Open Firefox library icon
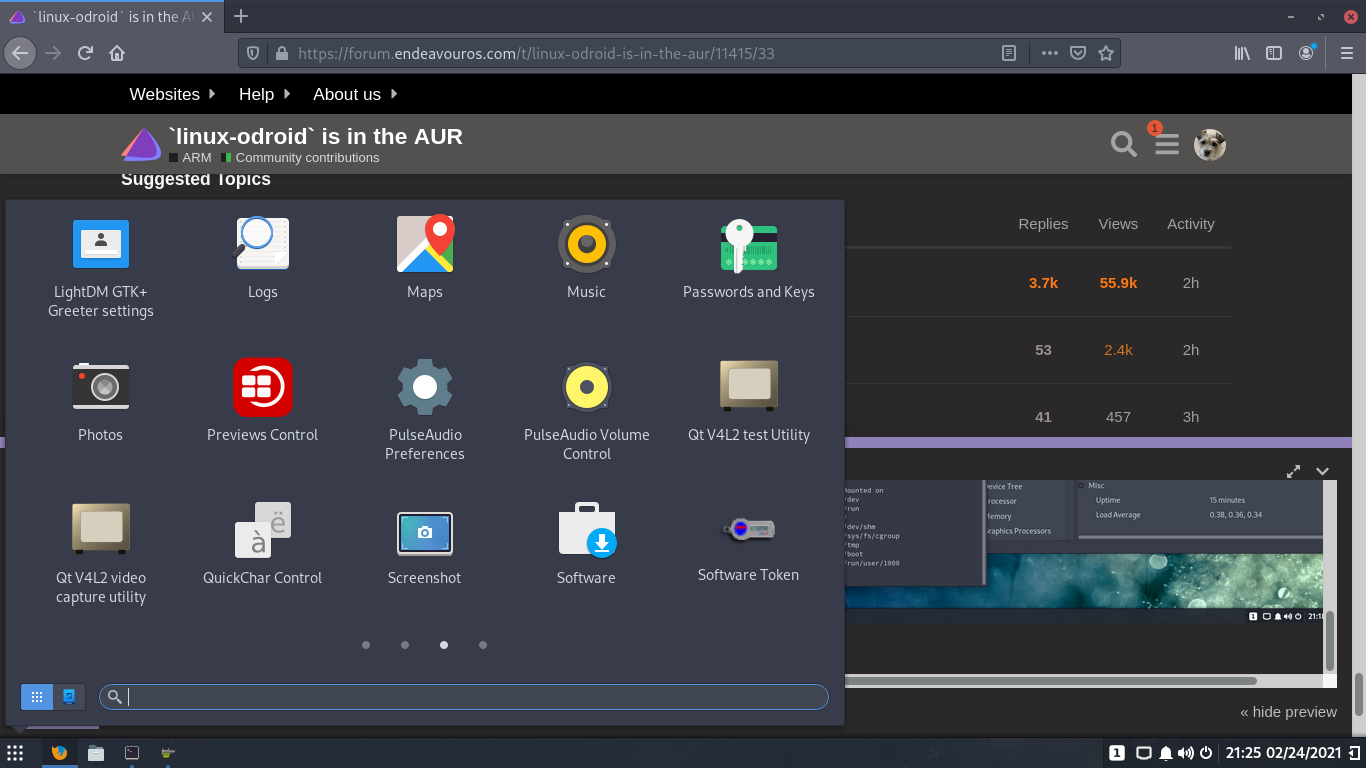This screenshot has width=1366, height=768. click(1242, 53)
